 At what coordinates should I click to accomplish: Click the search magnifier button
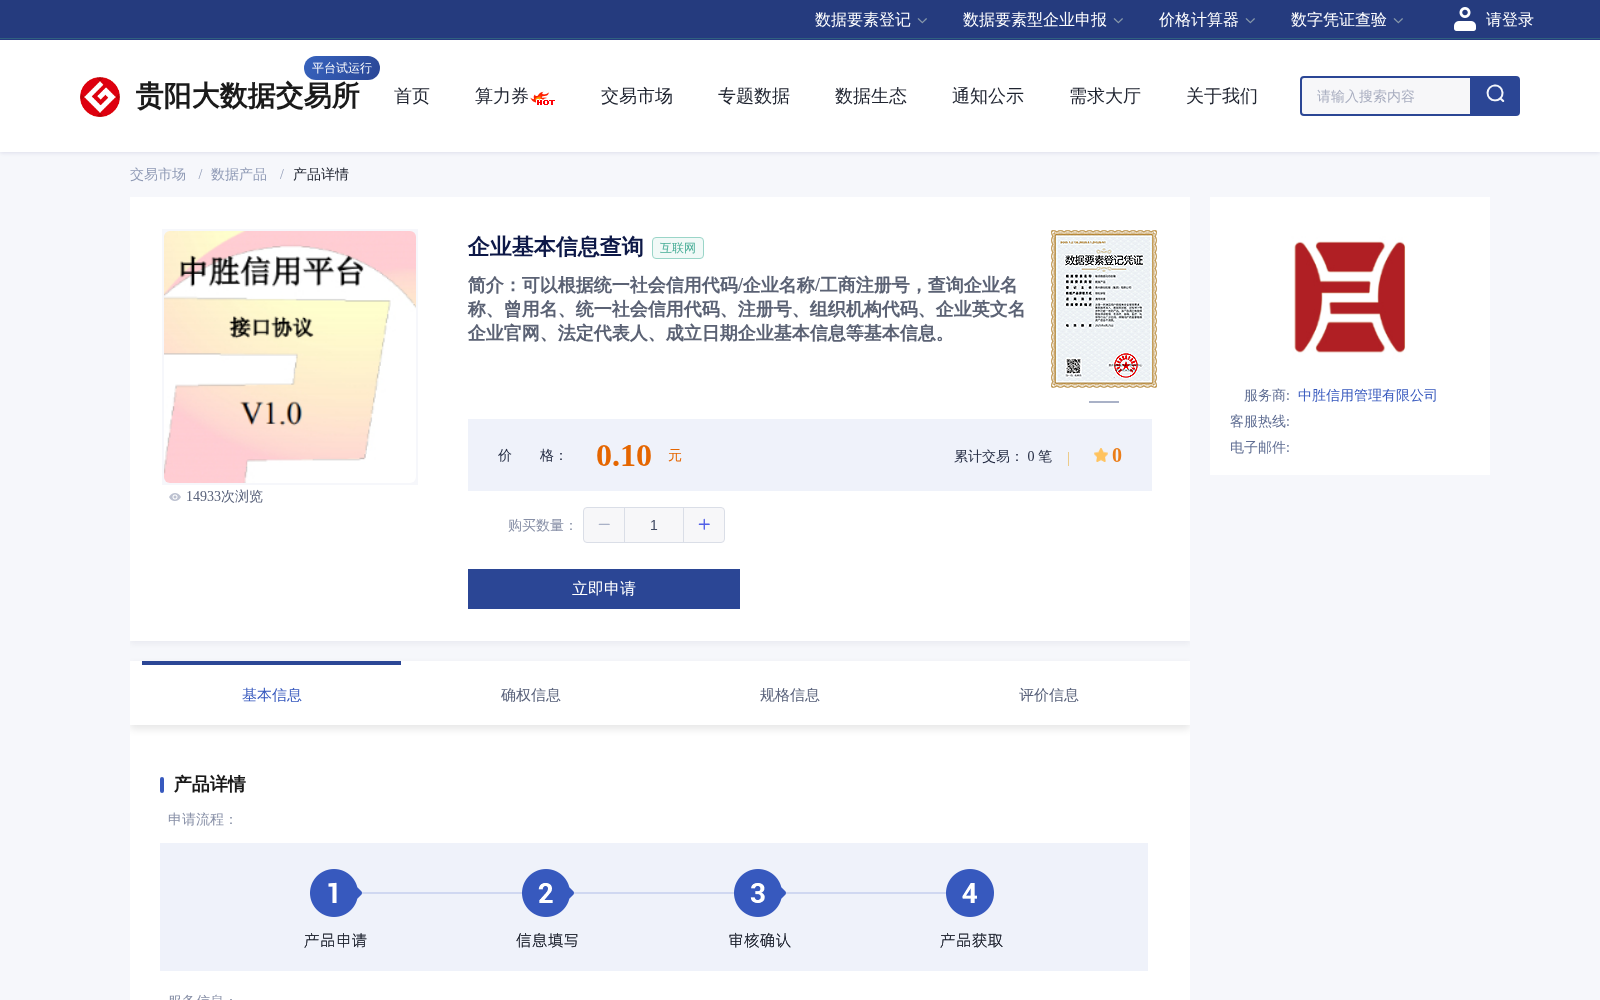[1495, 96]
